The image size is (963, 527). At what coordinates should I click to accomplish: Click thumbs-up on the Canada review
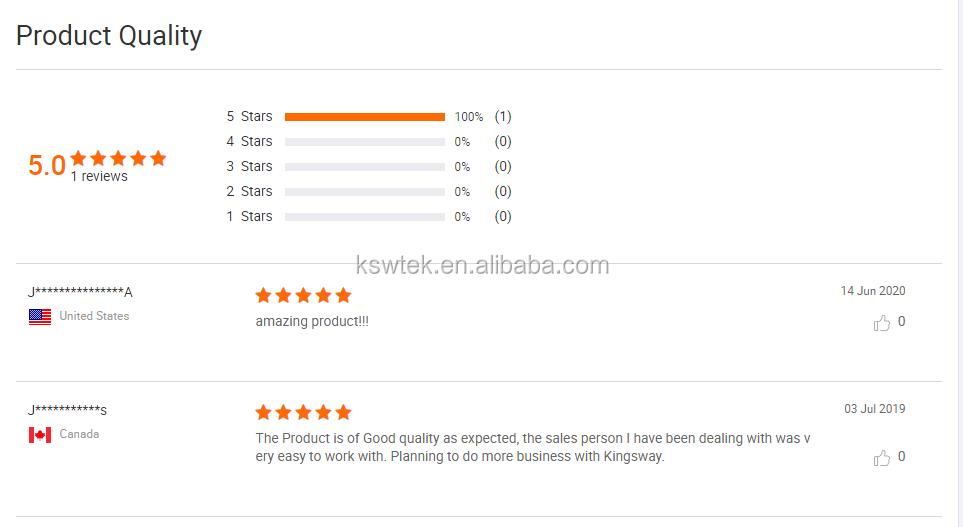point(881,458)
